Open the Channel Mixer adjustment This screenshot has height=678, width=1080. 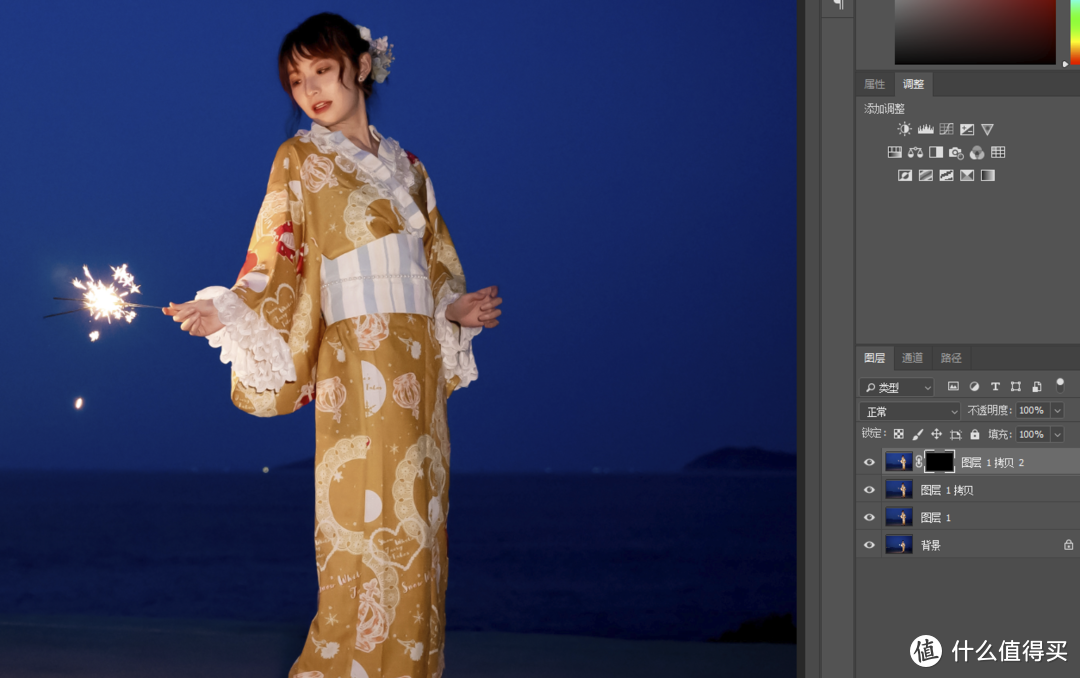[977, 152]
